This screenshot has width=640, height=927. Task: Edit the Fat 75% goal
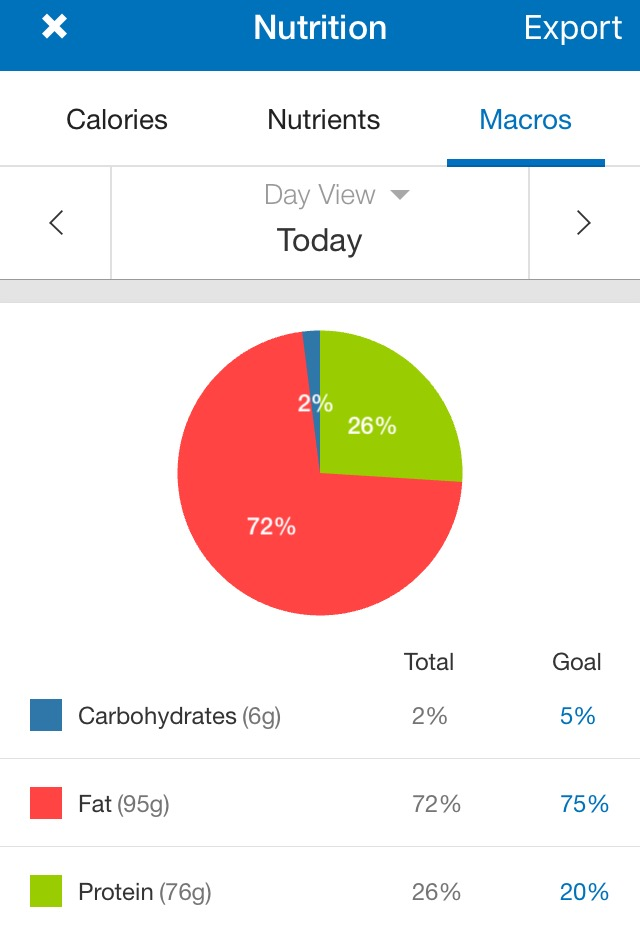click(x=584, y=804)
